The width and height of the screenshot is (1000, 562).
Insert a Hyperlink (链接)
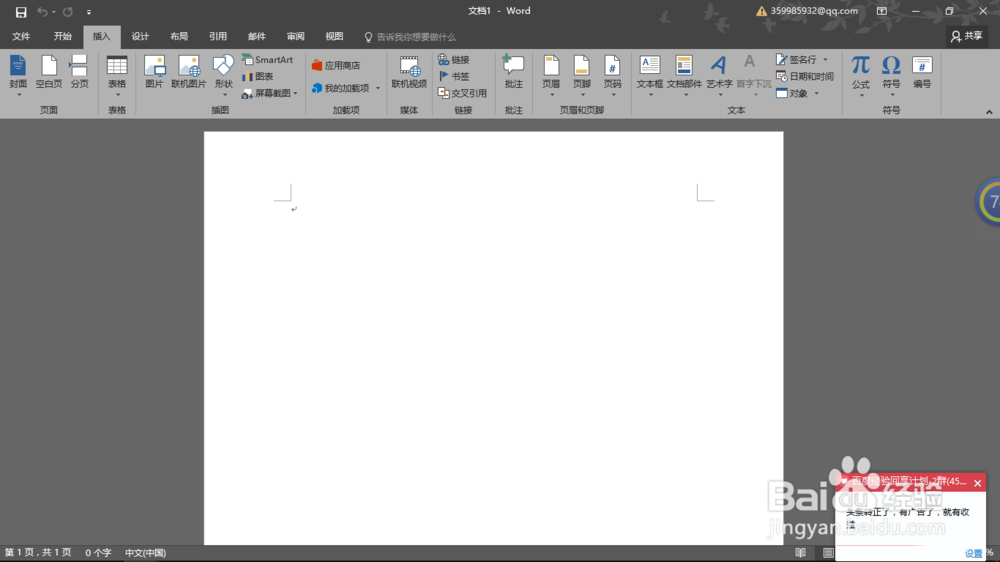tap(454, 59)
